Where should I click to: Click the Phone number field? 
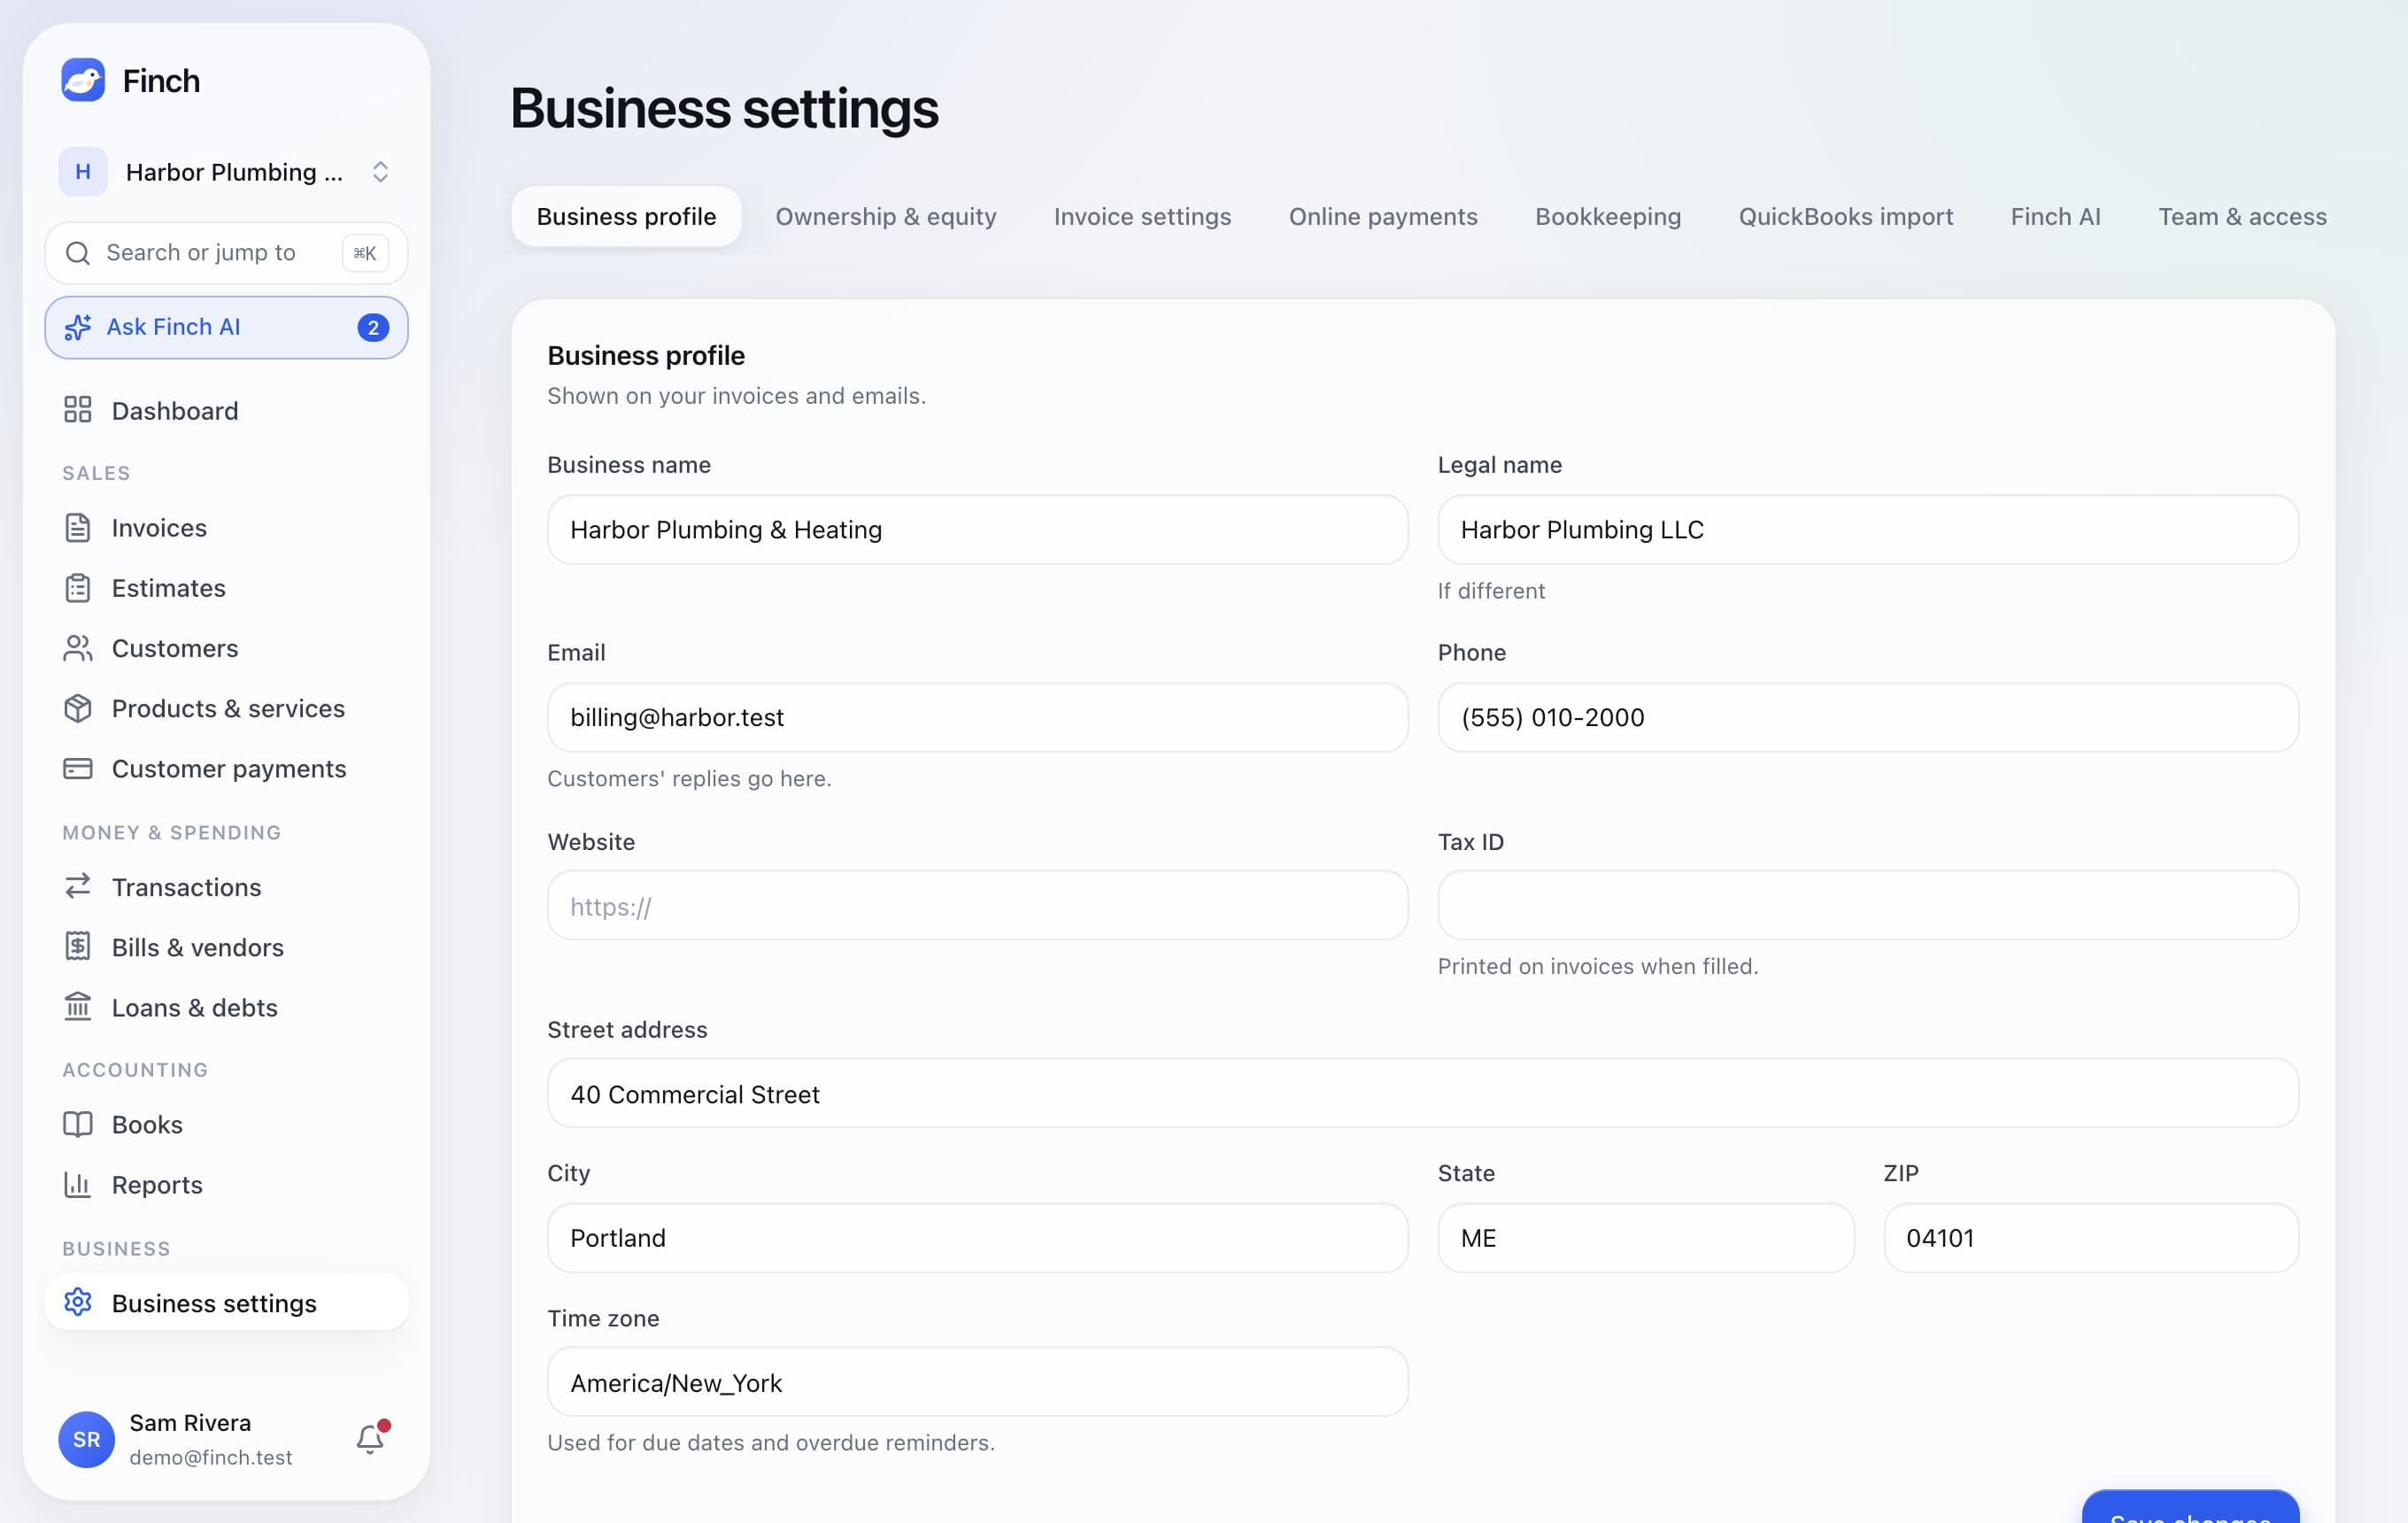[x=1868, y=717]
